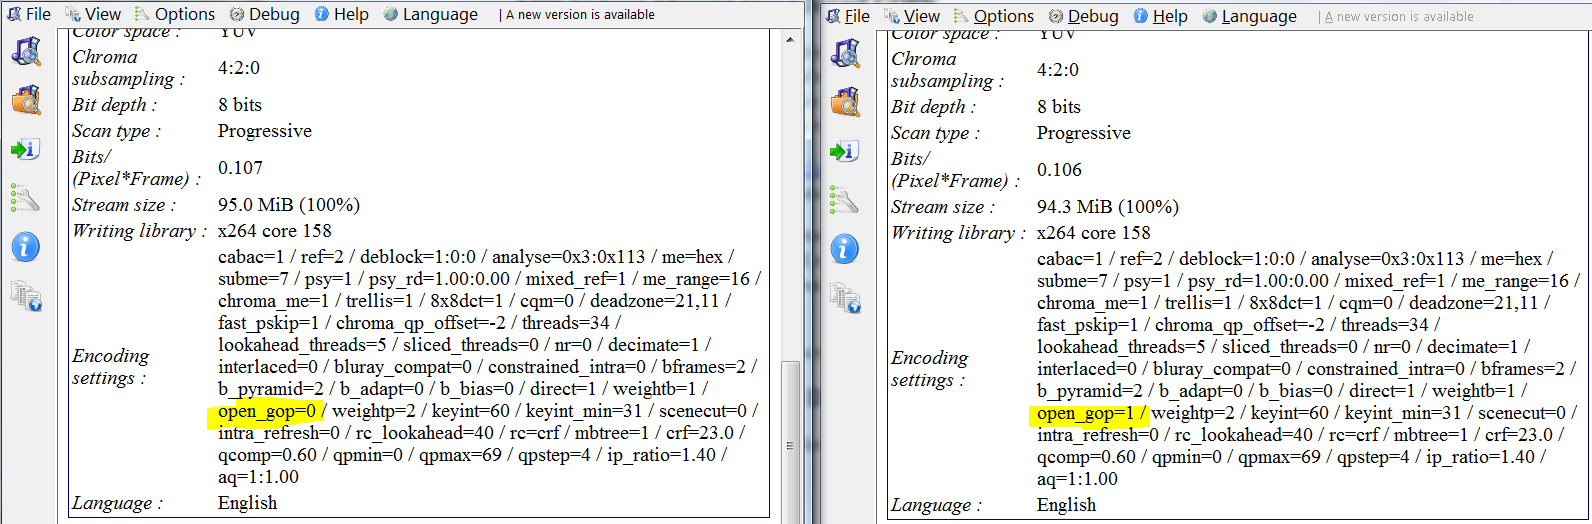
Task: Click 'Writing library :' label in left window
Action: click(139, 231)
